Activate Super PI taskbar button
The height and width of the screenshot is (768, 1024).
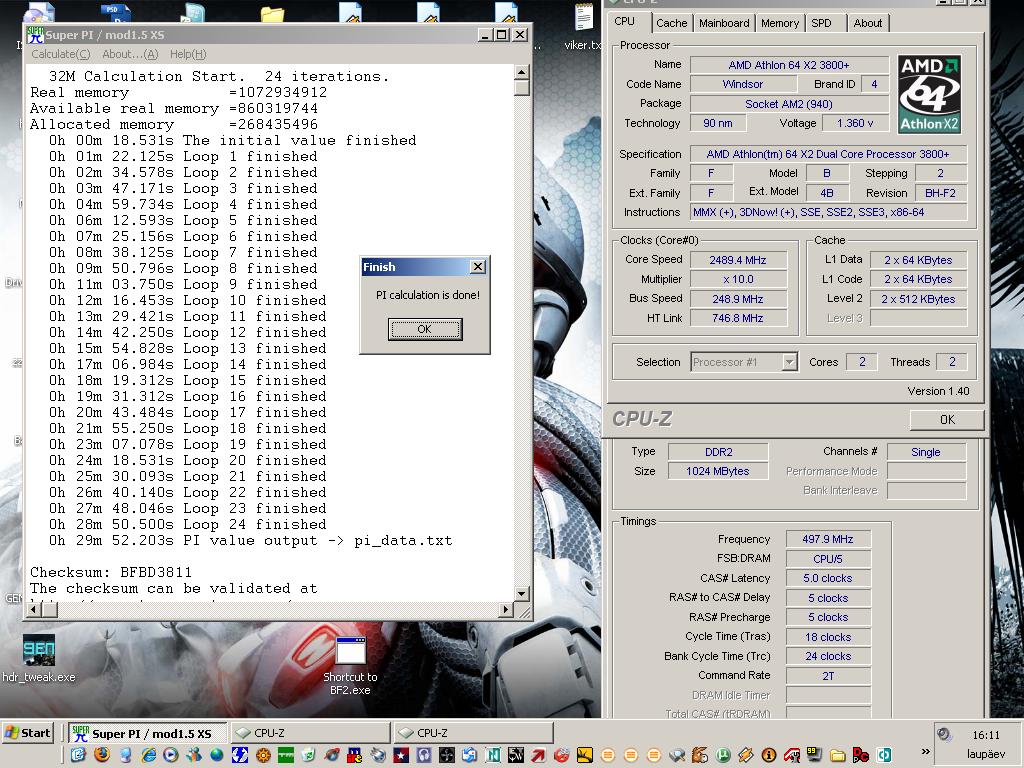click(x=148, y=733)
